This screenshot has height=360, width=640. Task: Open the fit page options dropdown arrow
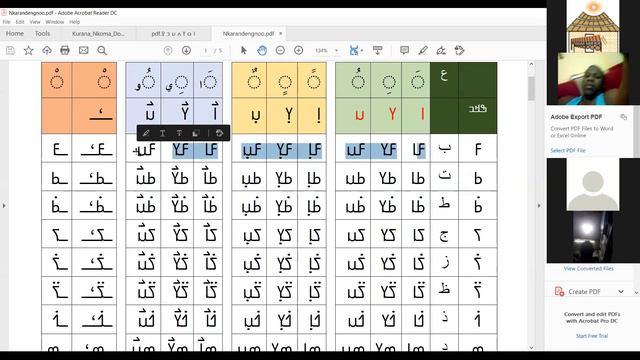click(x=362, y=51)
